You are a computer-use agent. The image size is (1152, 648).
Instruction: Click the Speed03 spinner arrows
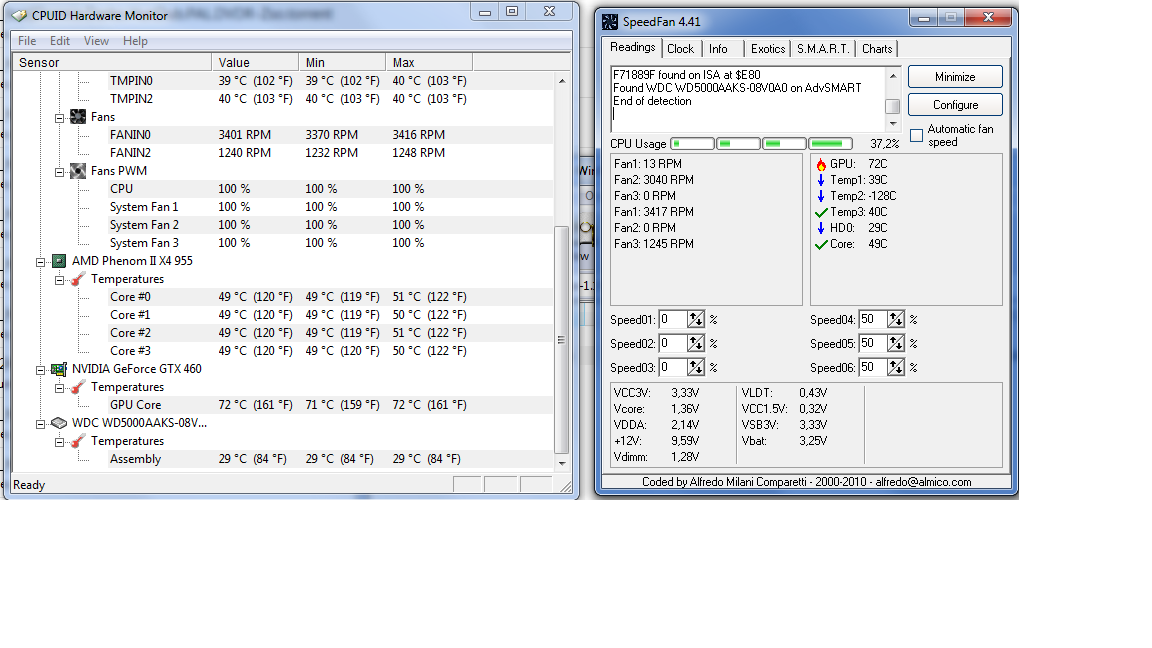(x=696, y=367)
